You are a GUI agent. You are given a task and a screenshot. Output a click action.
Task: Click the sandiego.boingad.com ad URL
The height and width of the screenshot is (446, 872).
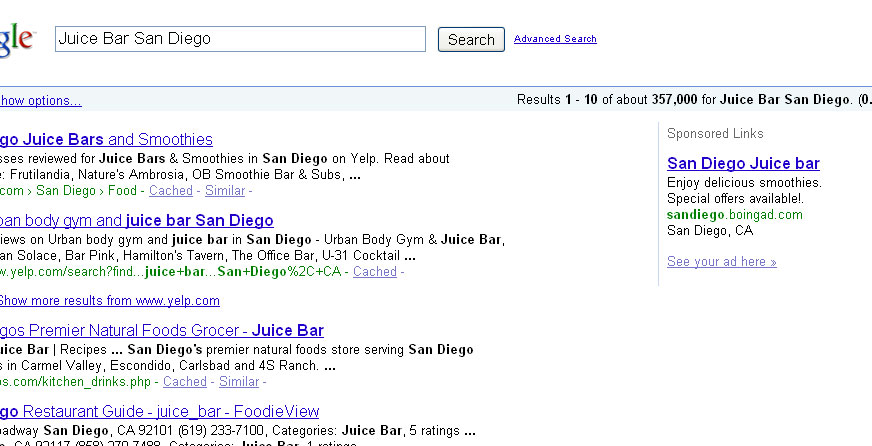coord(735,215)
